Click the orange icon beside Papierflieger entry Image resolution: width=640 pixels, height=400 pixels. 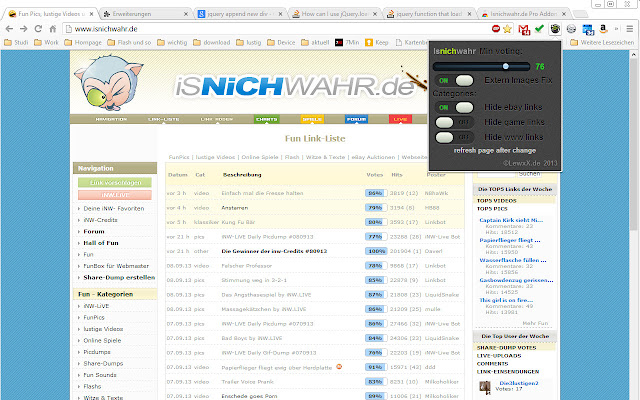[x=339, y=367]
